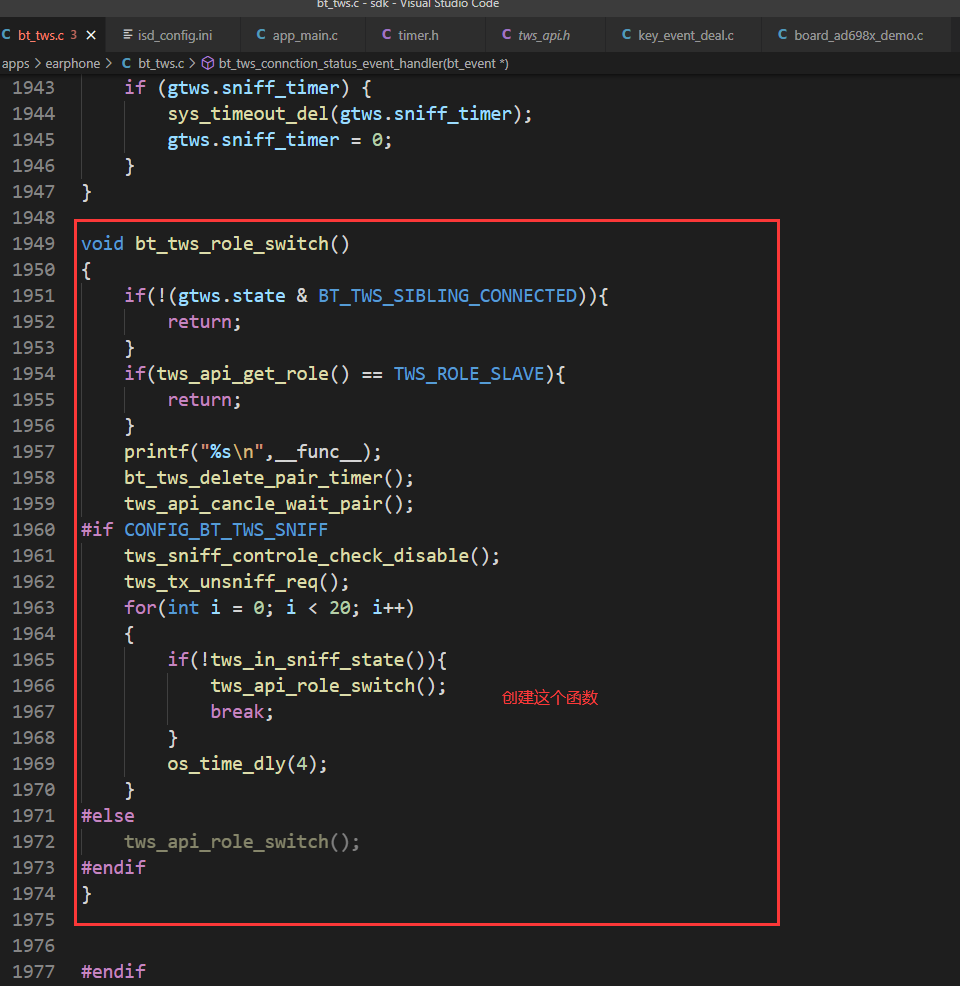Image resolution: width=960 pixels, height=986 pixels.
Task: Click the apps breadcrumb segment
Action: pyautogui.click(x=16, y=64)
